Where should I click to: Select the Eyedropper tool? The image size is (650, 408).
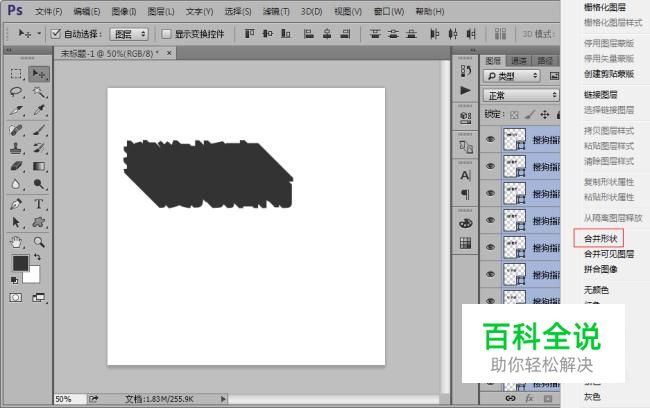(x=39, y=110)
